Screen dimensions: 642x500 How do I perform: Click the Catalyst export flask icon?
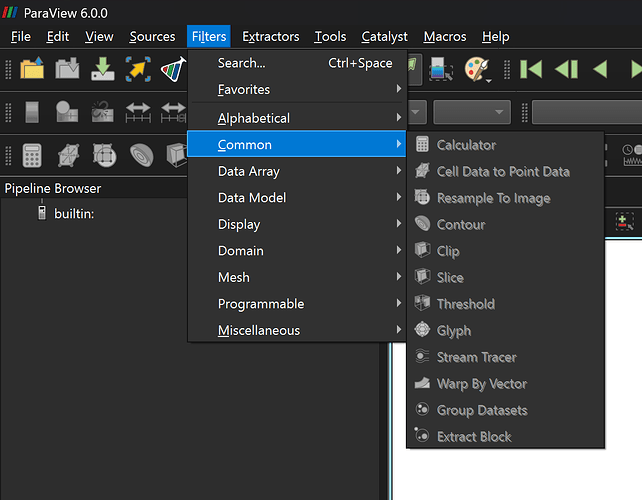[x=173, y=69]
